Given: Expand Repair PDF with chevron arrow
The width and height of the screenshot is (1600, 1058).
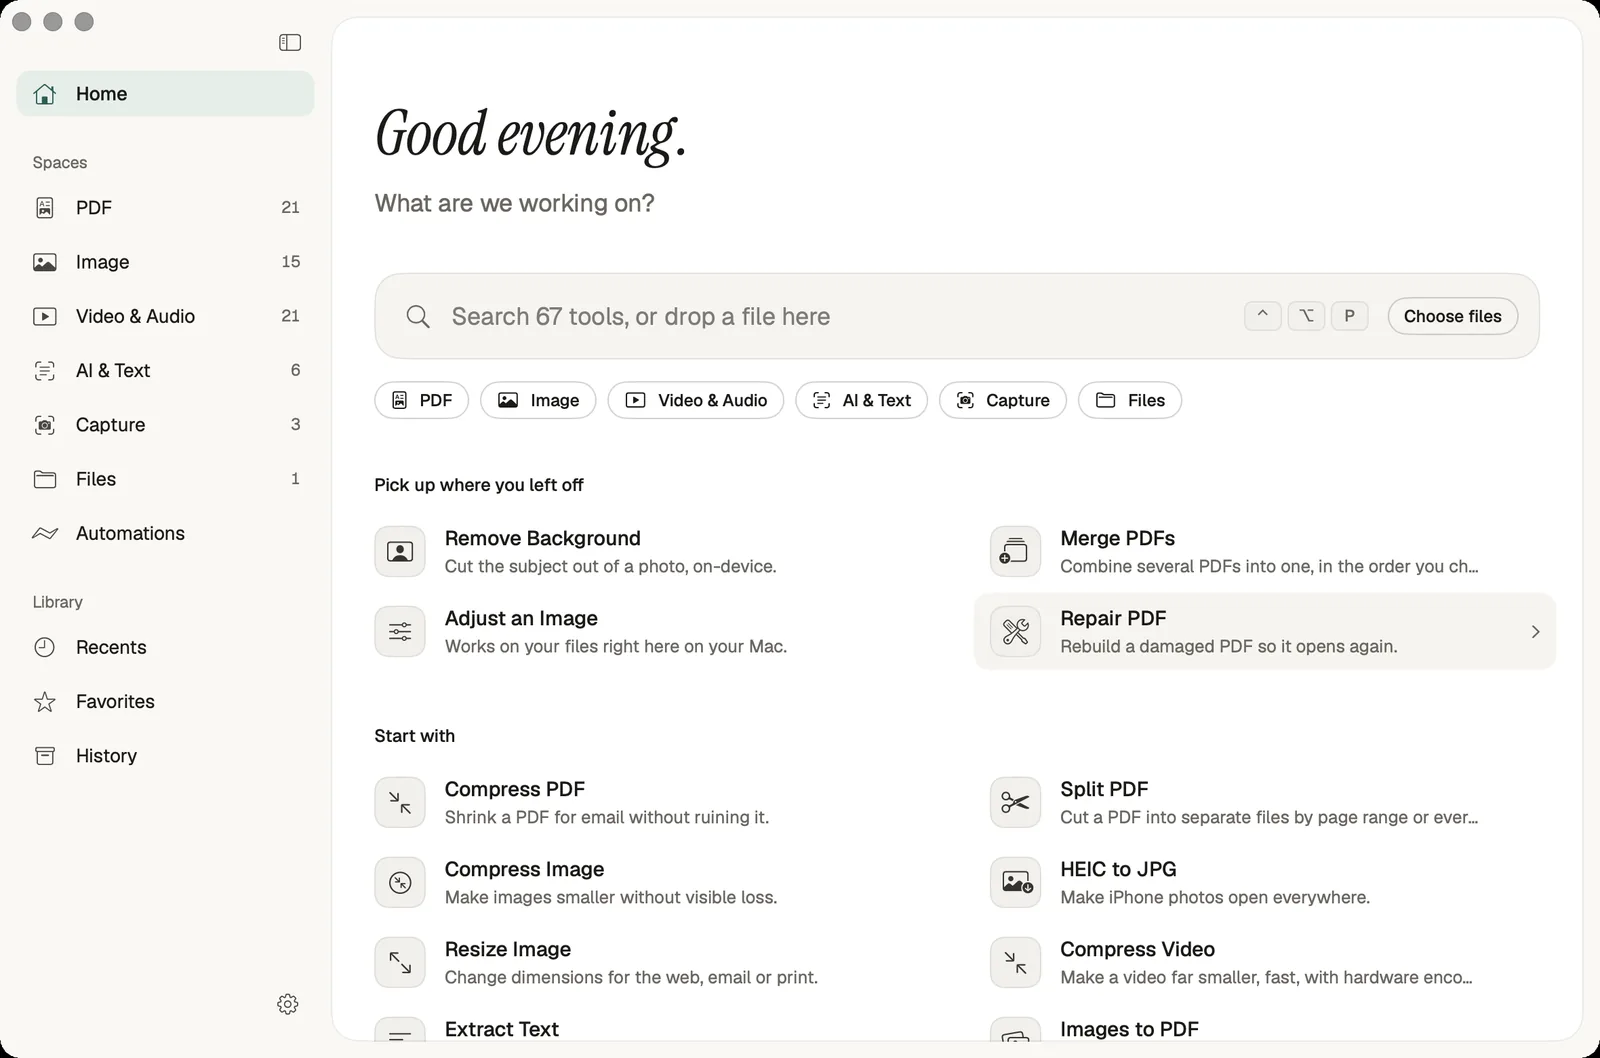Looking at the screenshot, I should pyautogui.click(x=1535, y=632).
